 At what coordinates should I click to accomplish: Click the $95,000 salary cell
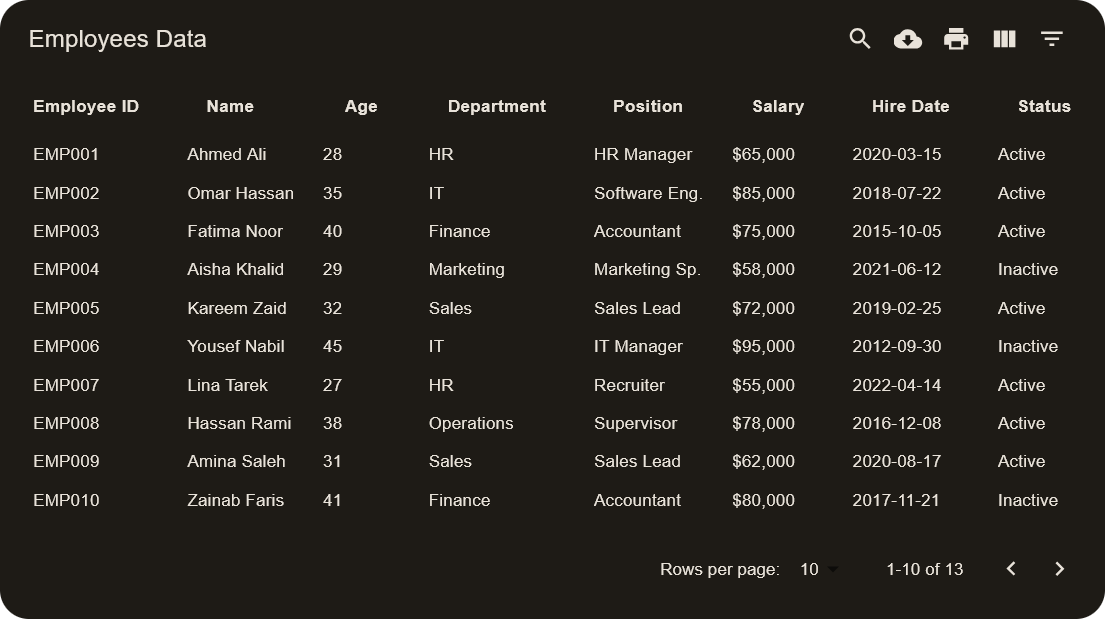pos(763,346)
